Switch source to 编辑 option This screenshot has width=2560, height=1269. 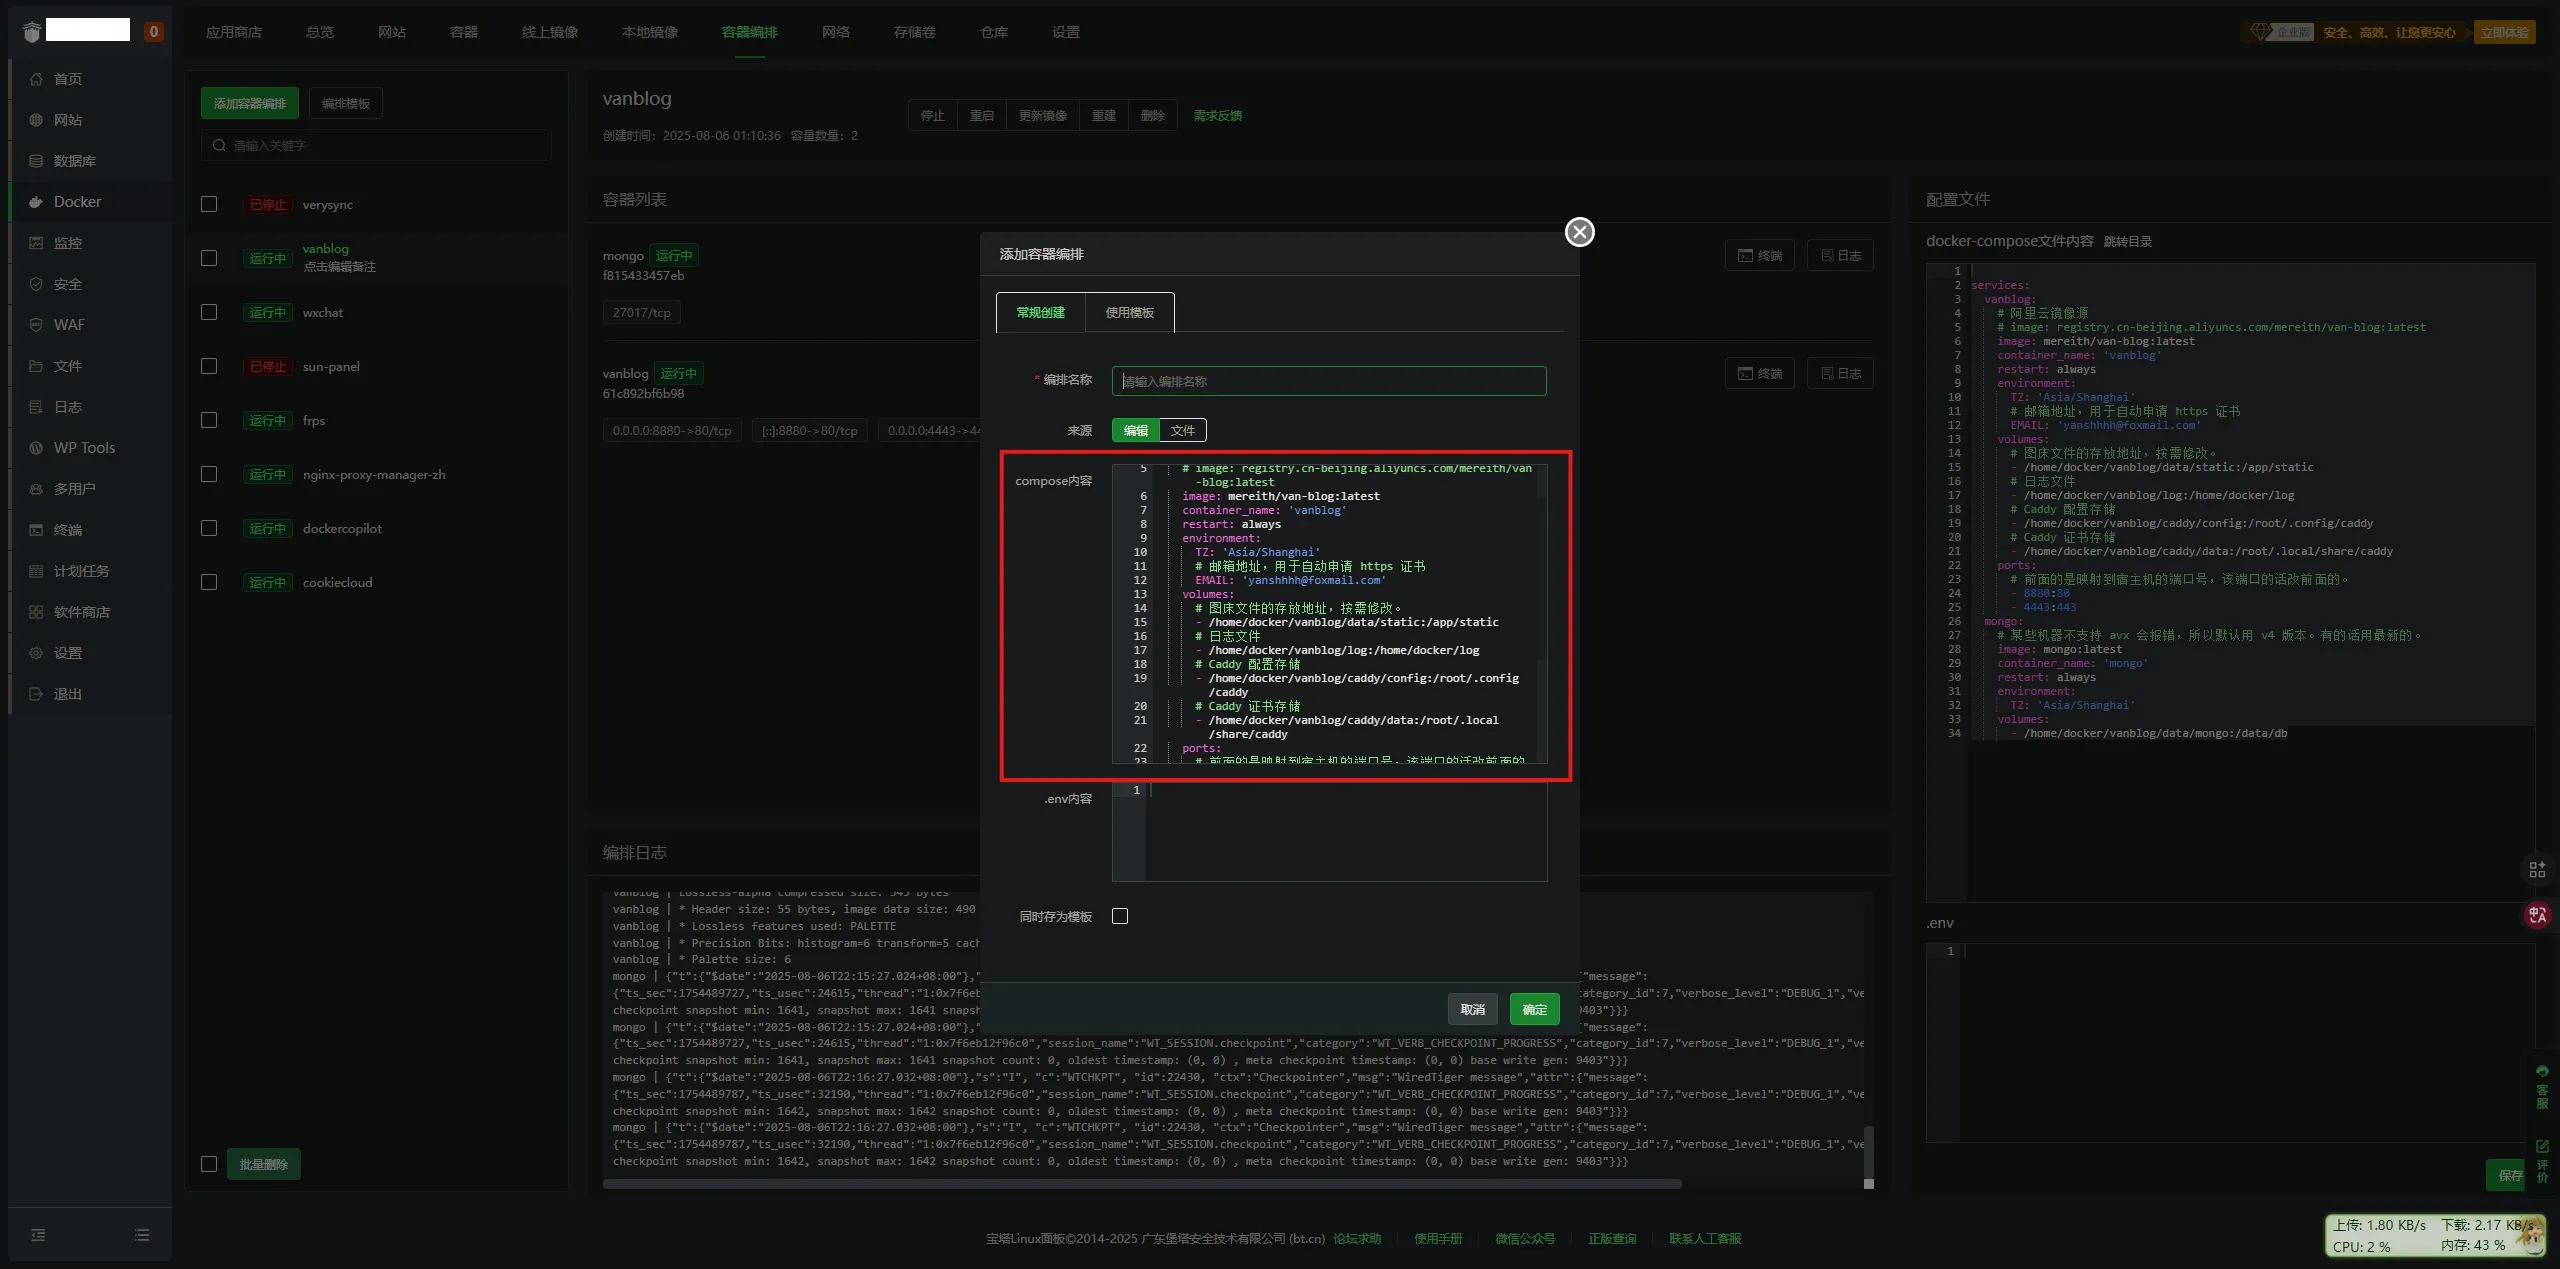pyautogui.click(x=1136, y=430)
